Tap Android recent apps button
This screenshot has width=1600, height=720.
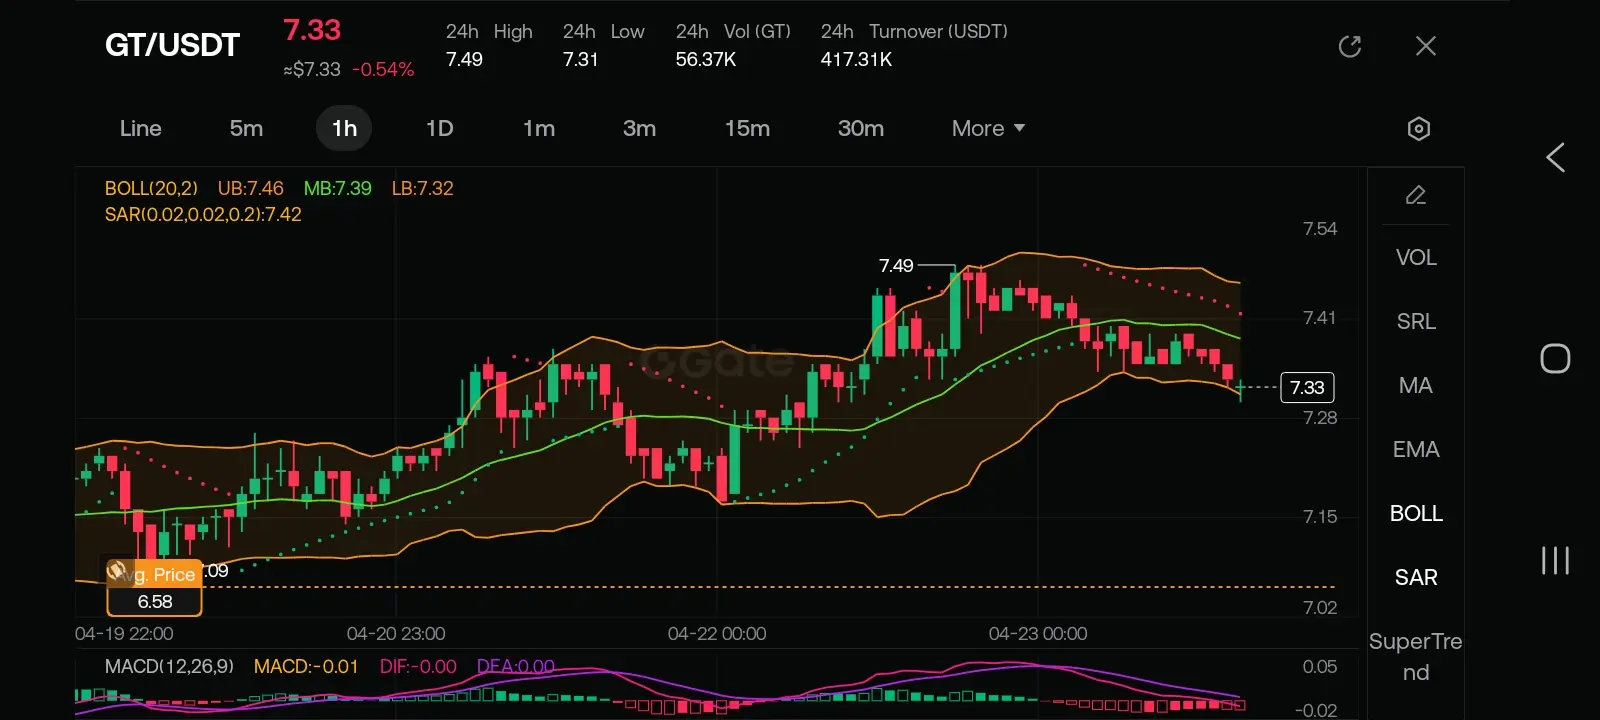pyautogui.click(x=1555, y=560)
